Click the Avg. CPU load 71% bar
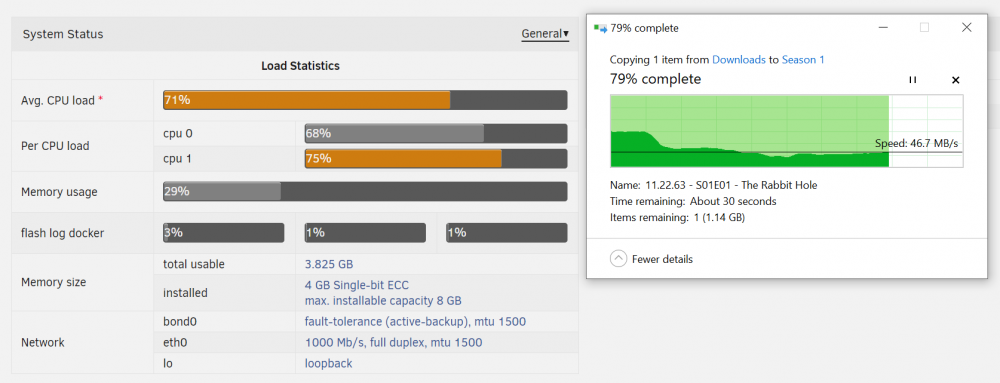Image resolution: width=1000 pixels, height=383 pixels. (x=365, y=100)
